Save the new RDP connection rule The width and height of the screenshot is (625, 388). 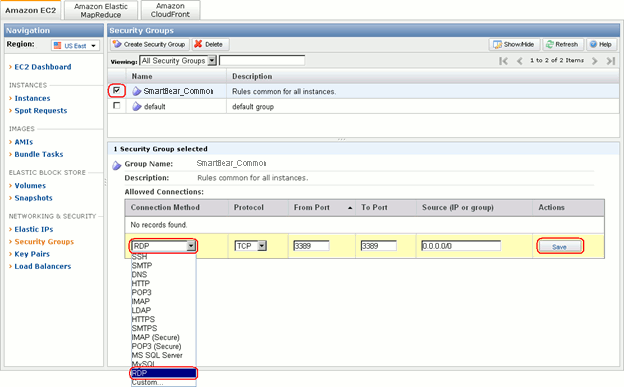pos(559,247)
